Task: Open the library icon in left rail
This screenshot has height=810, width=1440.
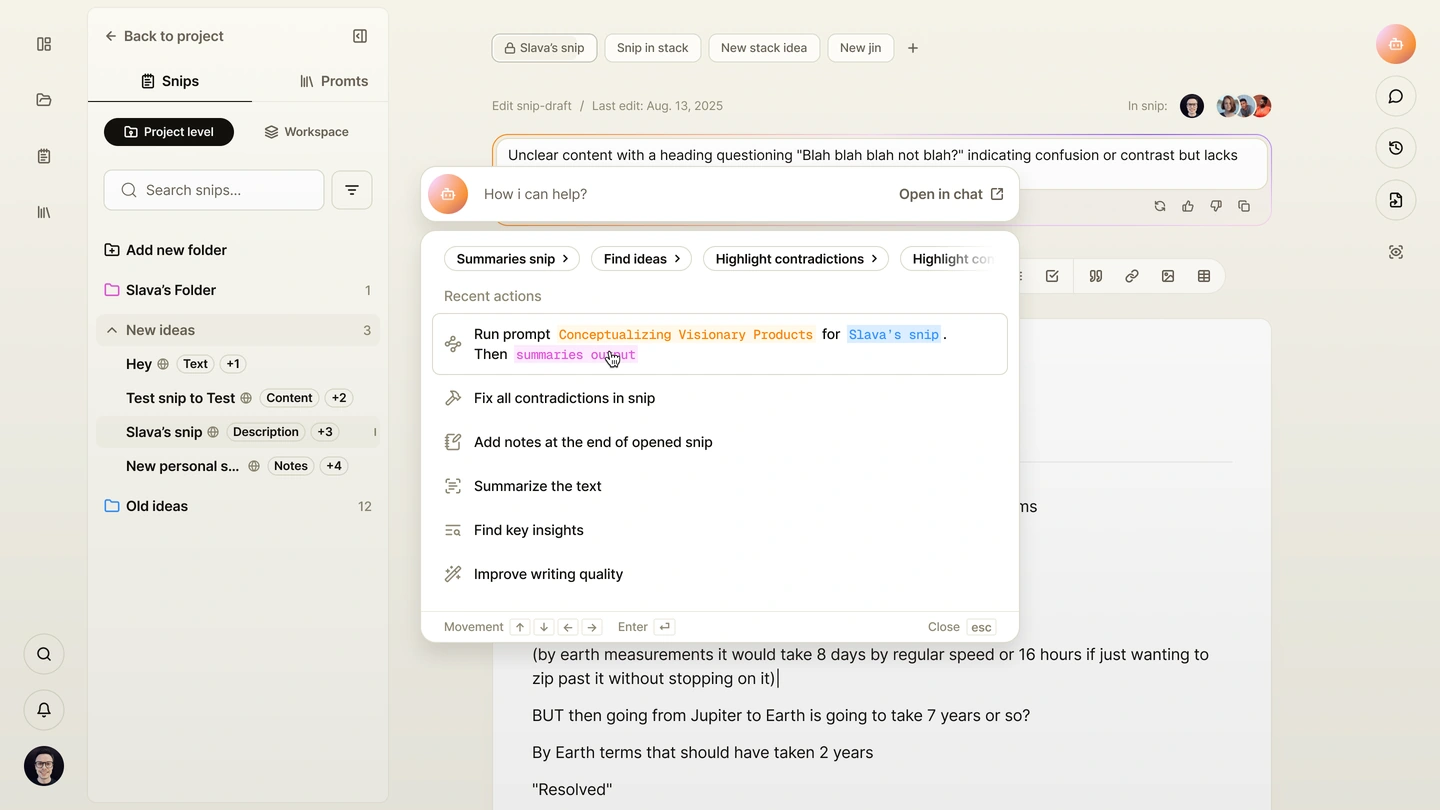Action: 44,212
